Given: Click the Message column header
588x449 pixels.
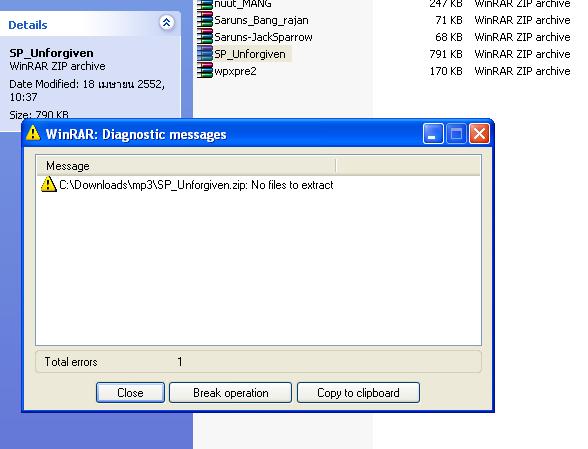Looking at the screenshot, I should 186,166.
